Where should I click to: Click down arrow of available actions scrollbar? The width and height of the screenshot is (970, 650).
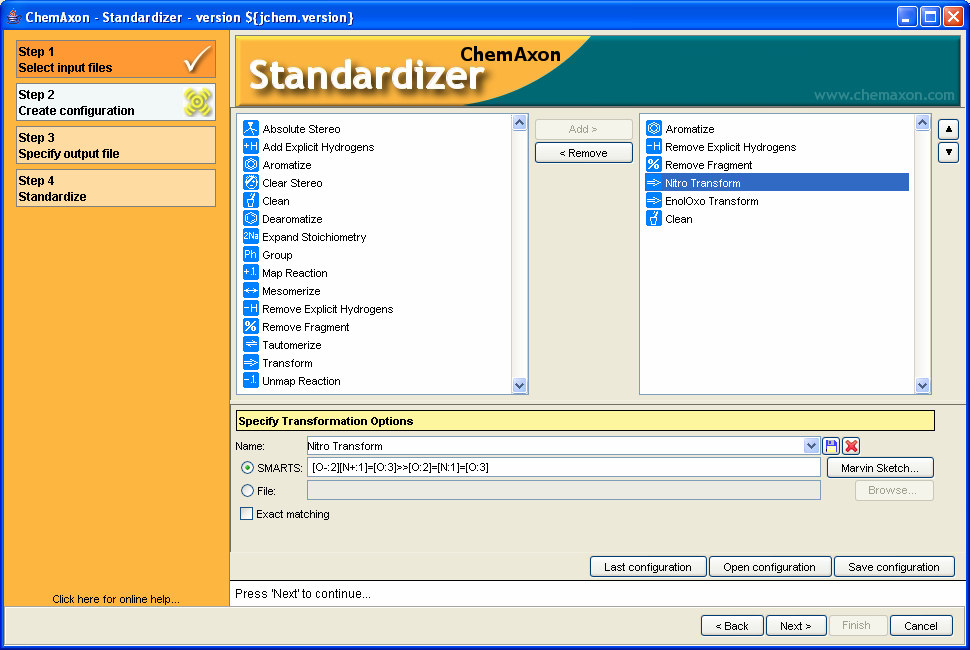[x=520, y=385]
